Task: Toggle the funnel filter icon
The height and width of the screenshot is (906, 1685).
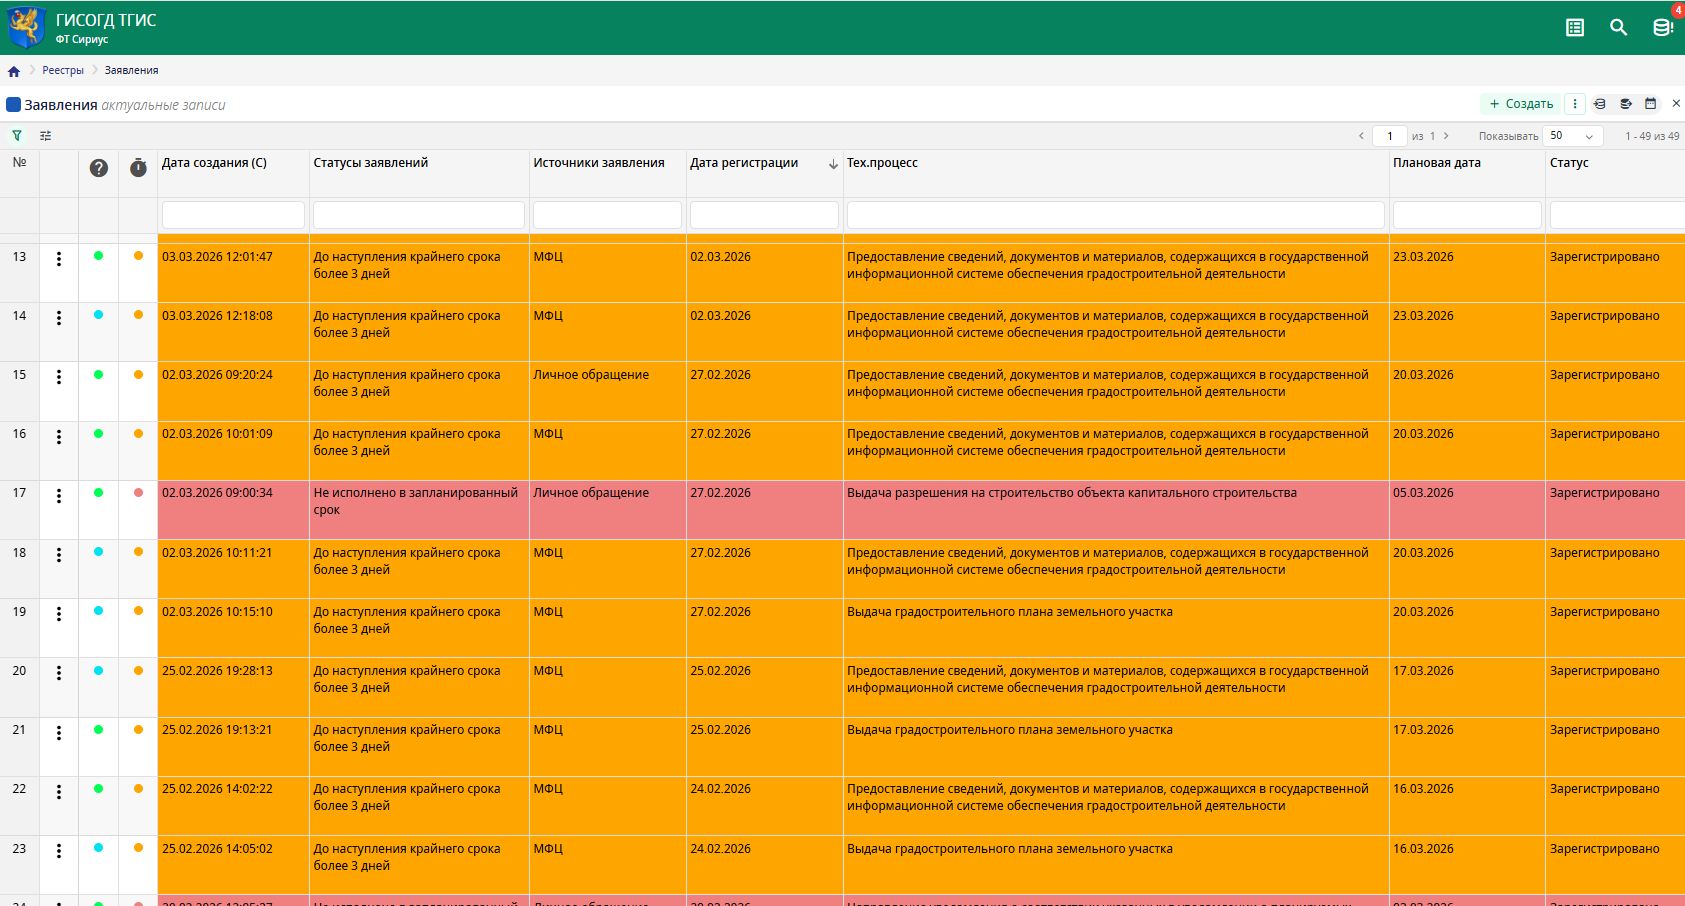Action: (17, 136)
